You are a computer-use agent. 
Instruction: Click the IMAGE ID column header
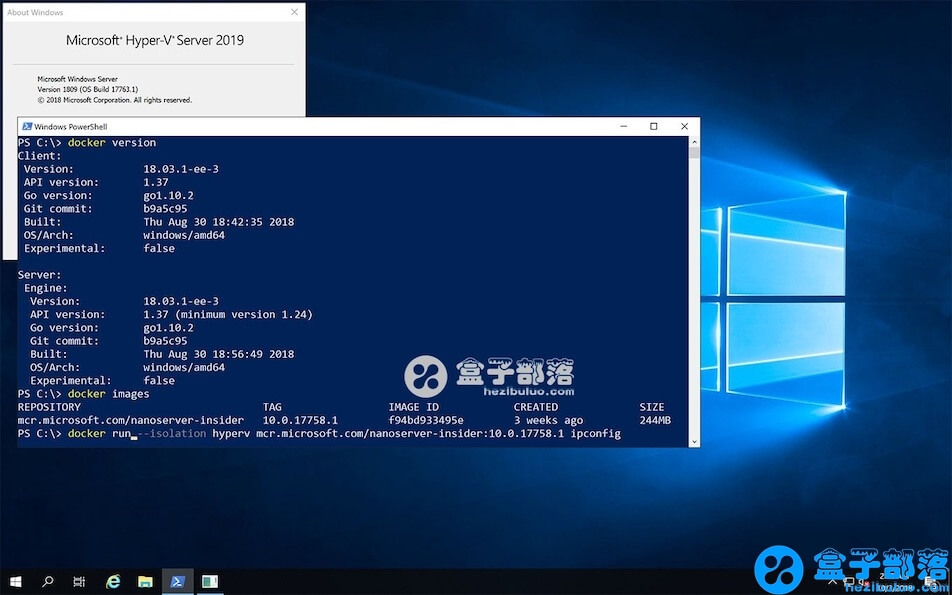(413, 407)
